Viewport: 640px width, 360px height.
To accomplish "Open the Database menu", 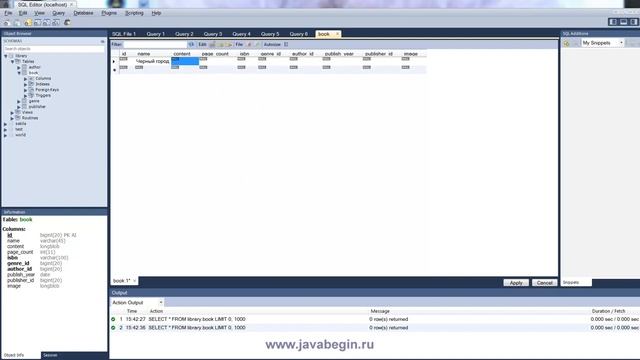I will coord(83,13).
